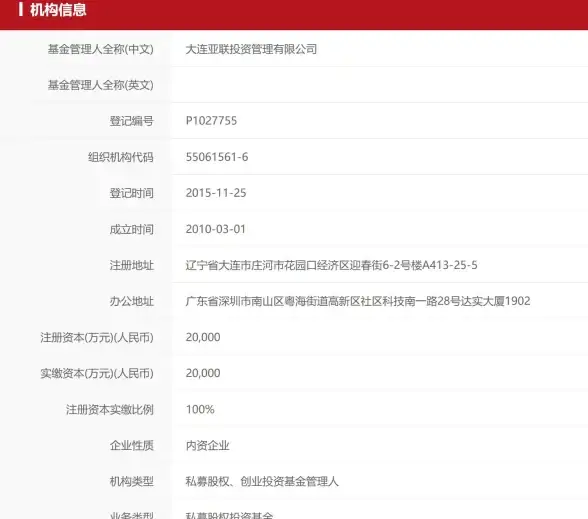Select founding date 2010-03-01

[x=216, y=229]
